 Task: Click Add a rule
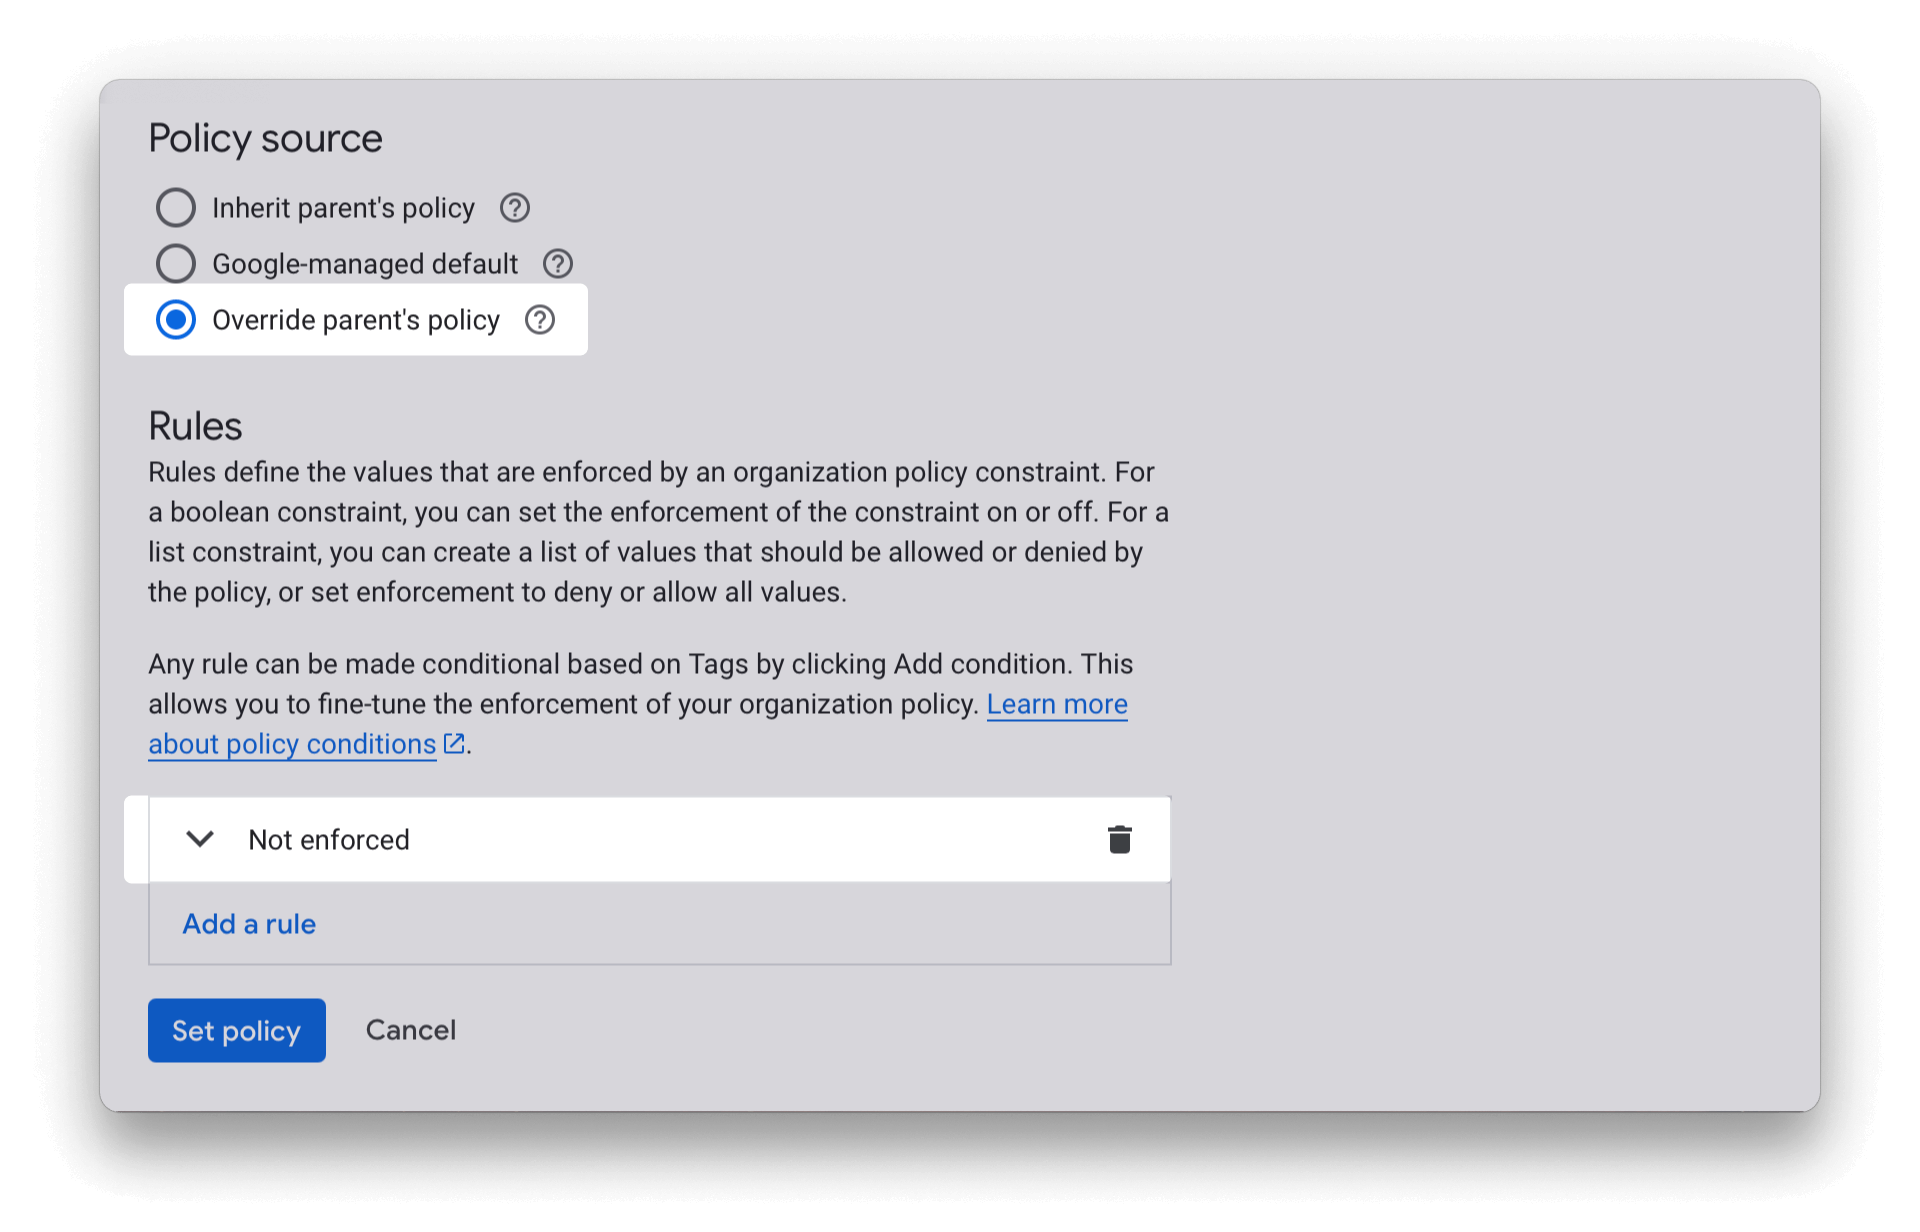(249, 924)
